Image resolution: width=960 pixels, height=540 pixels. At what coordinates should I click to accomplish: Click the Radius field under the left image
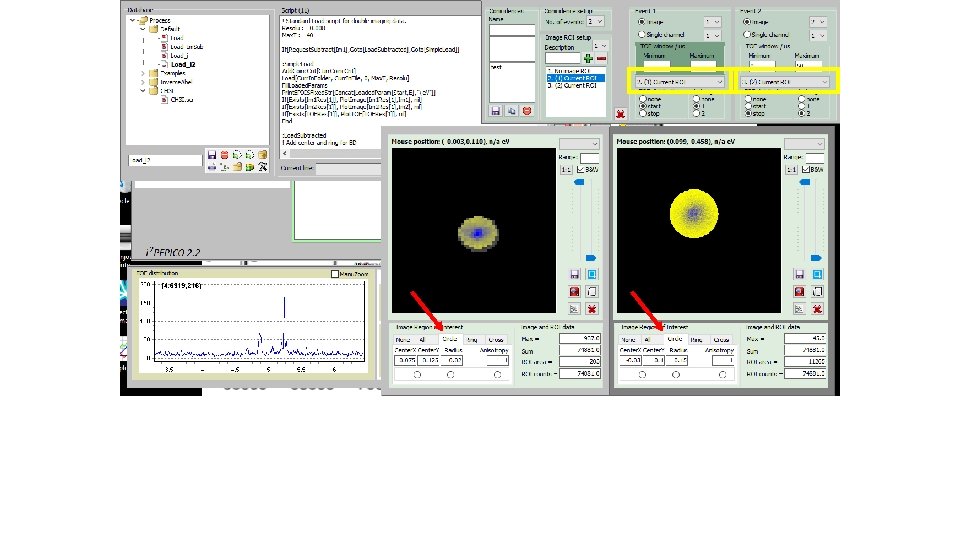452,361
